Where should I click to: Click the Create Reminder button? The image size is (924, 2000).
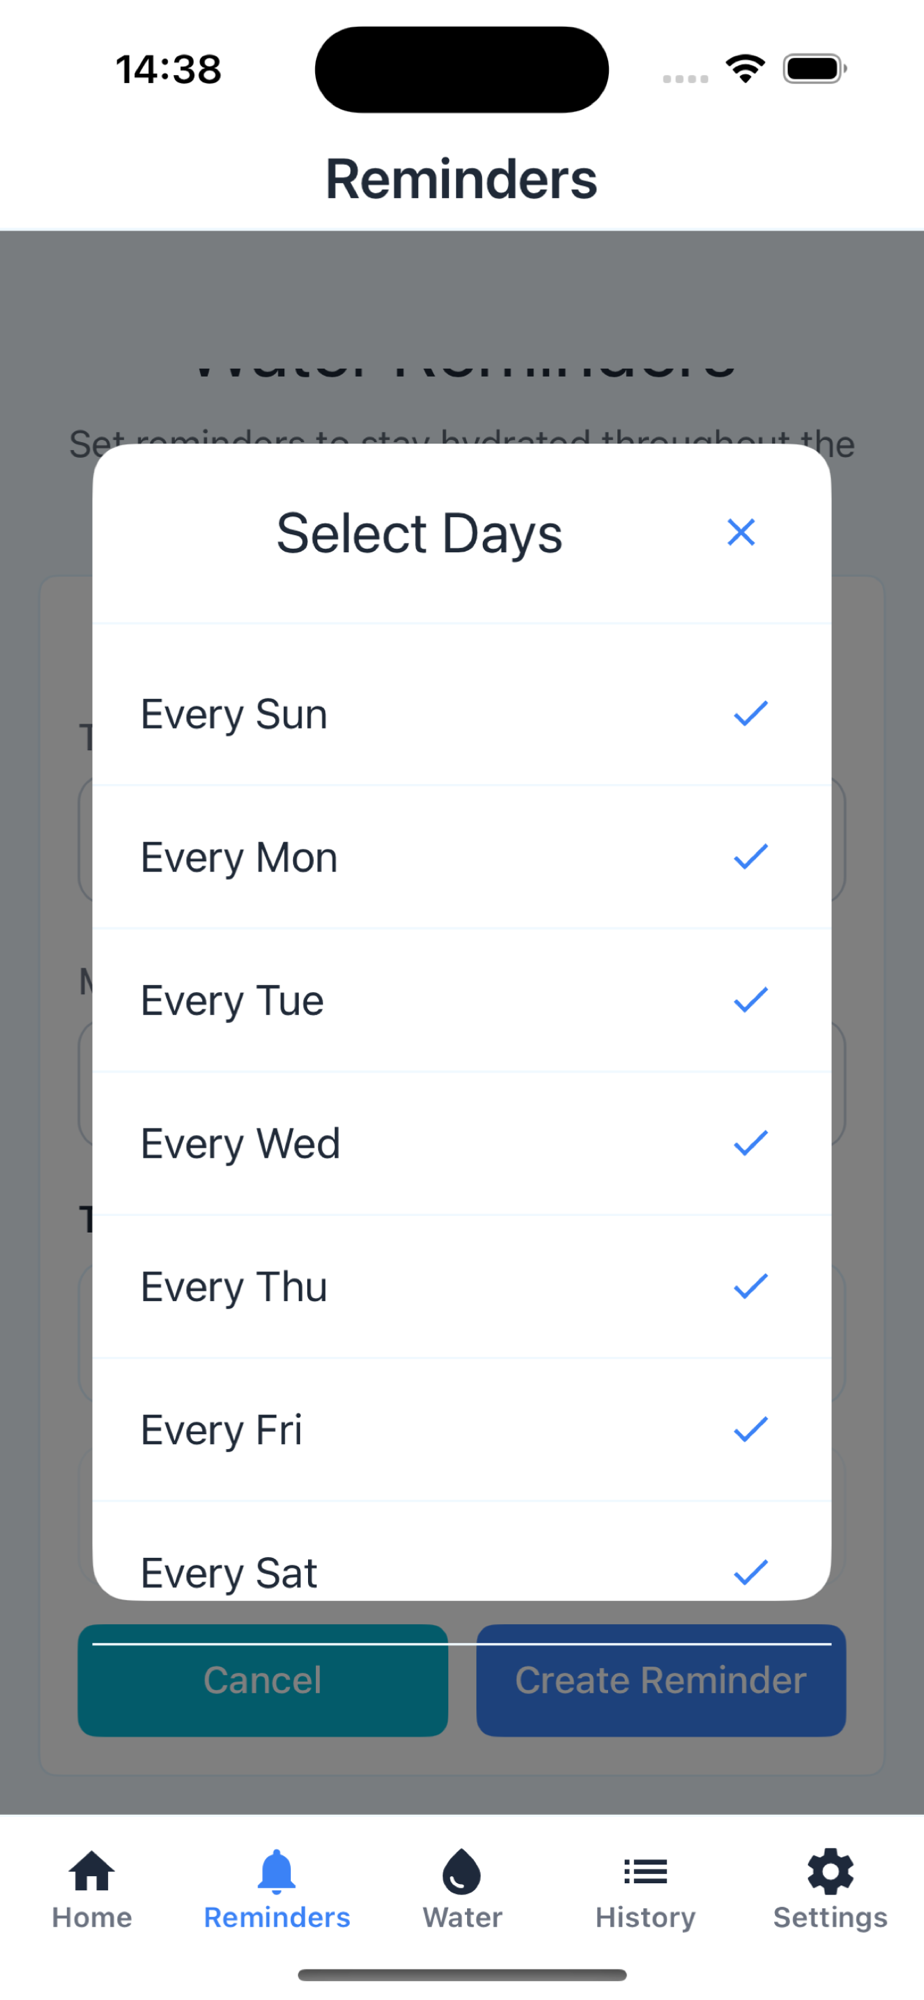661,1680
